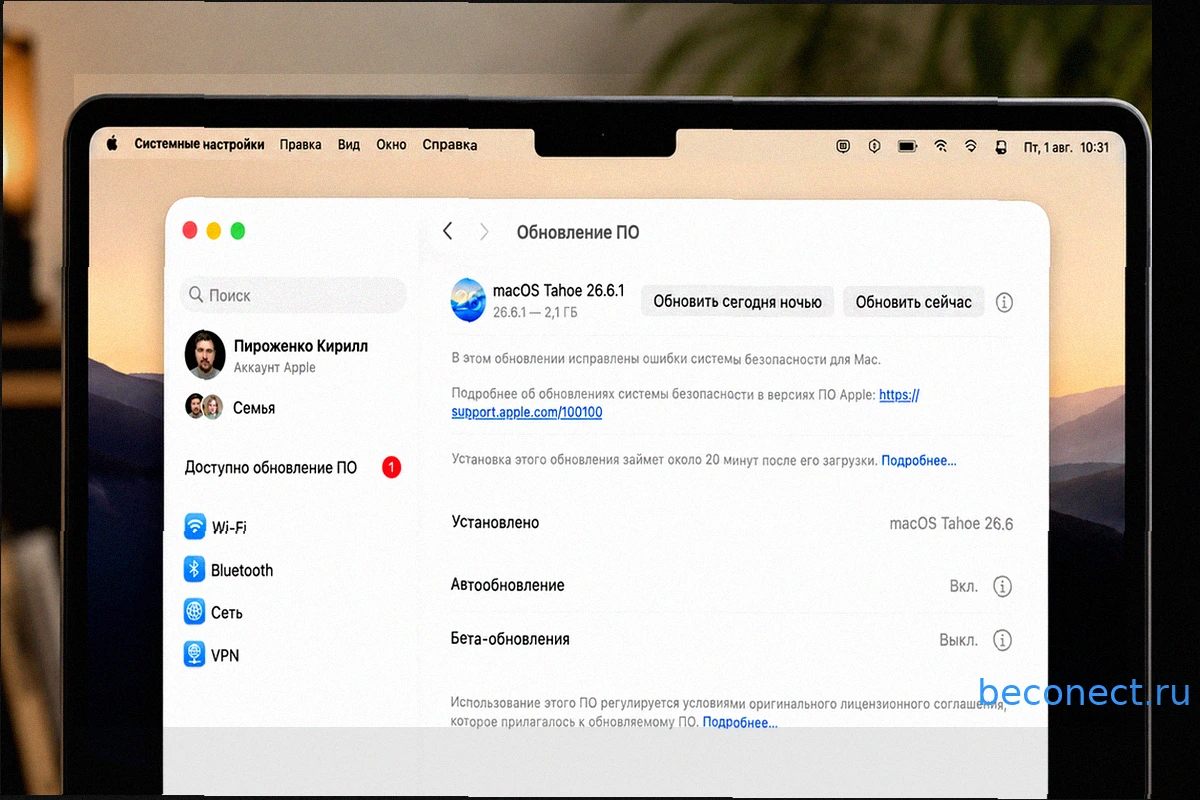Image resolution: width=1200 pixels, height=800 pixels.
Task: Click the Бета-обновления label
Action: [510, 639]
